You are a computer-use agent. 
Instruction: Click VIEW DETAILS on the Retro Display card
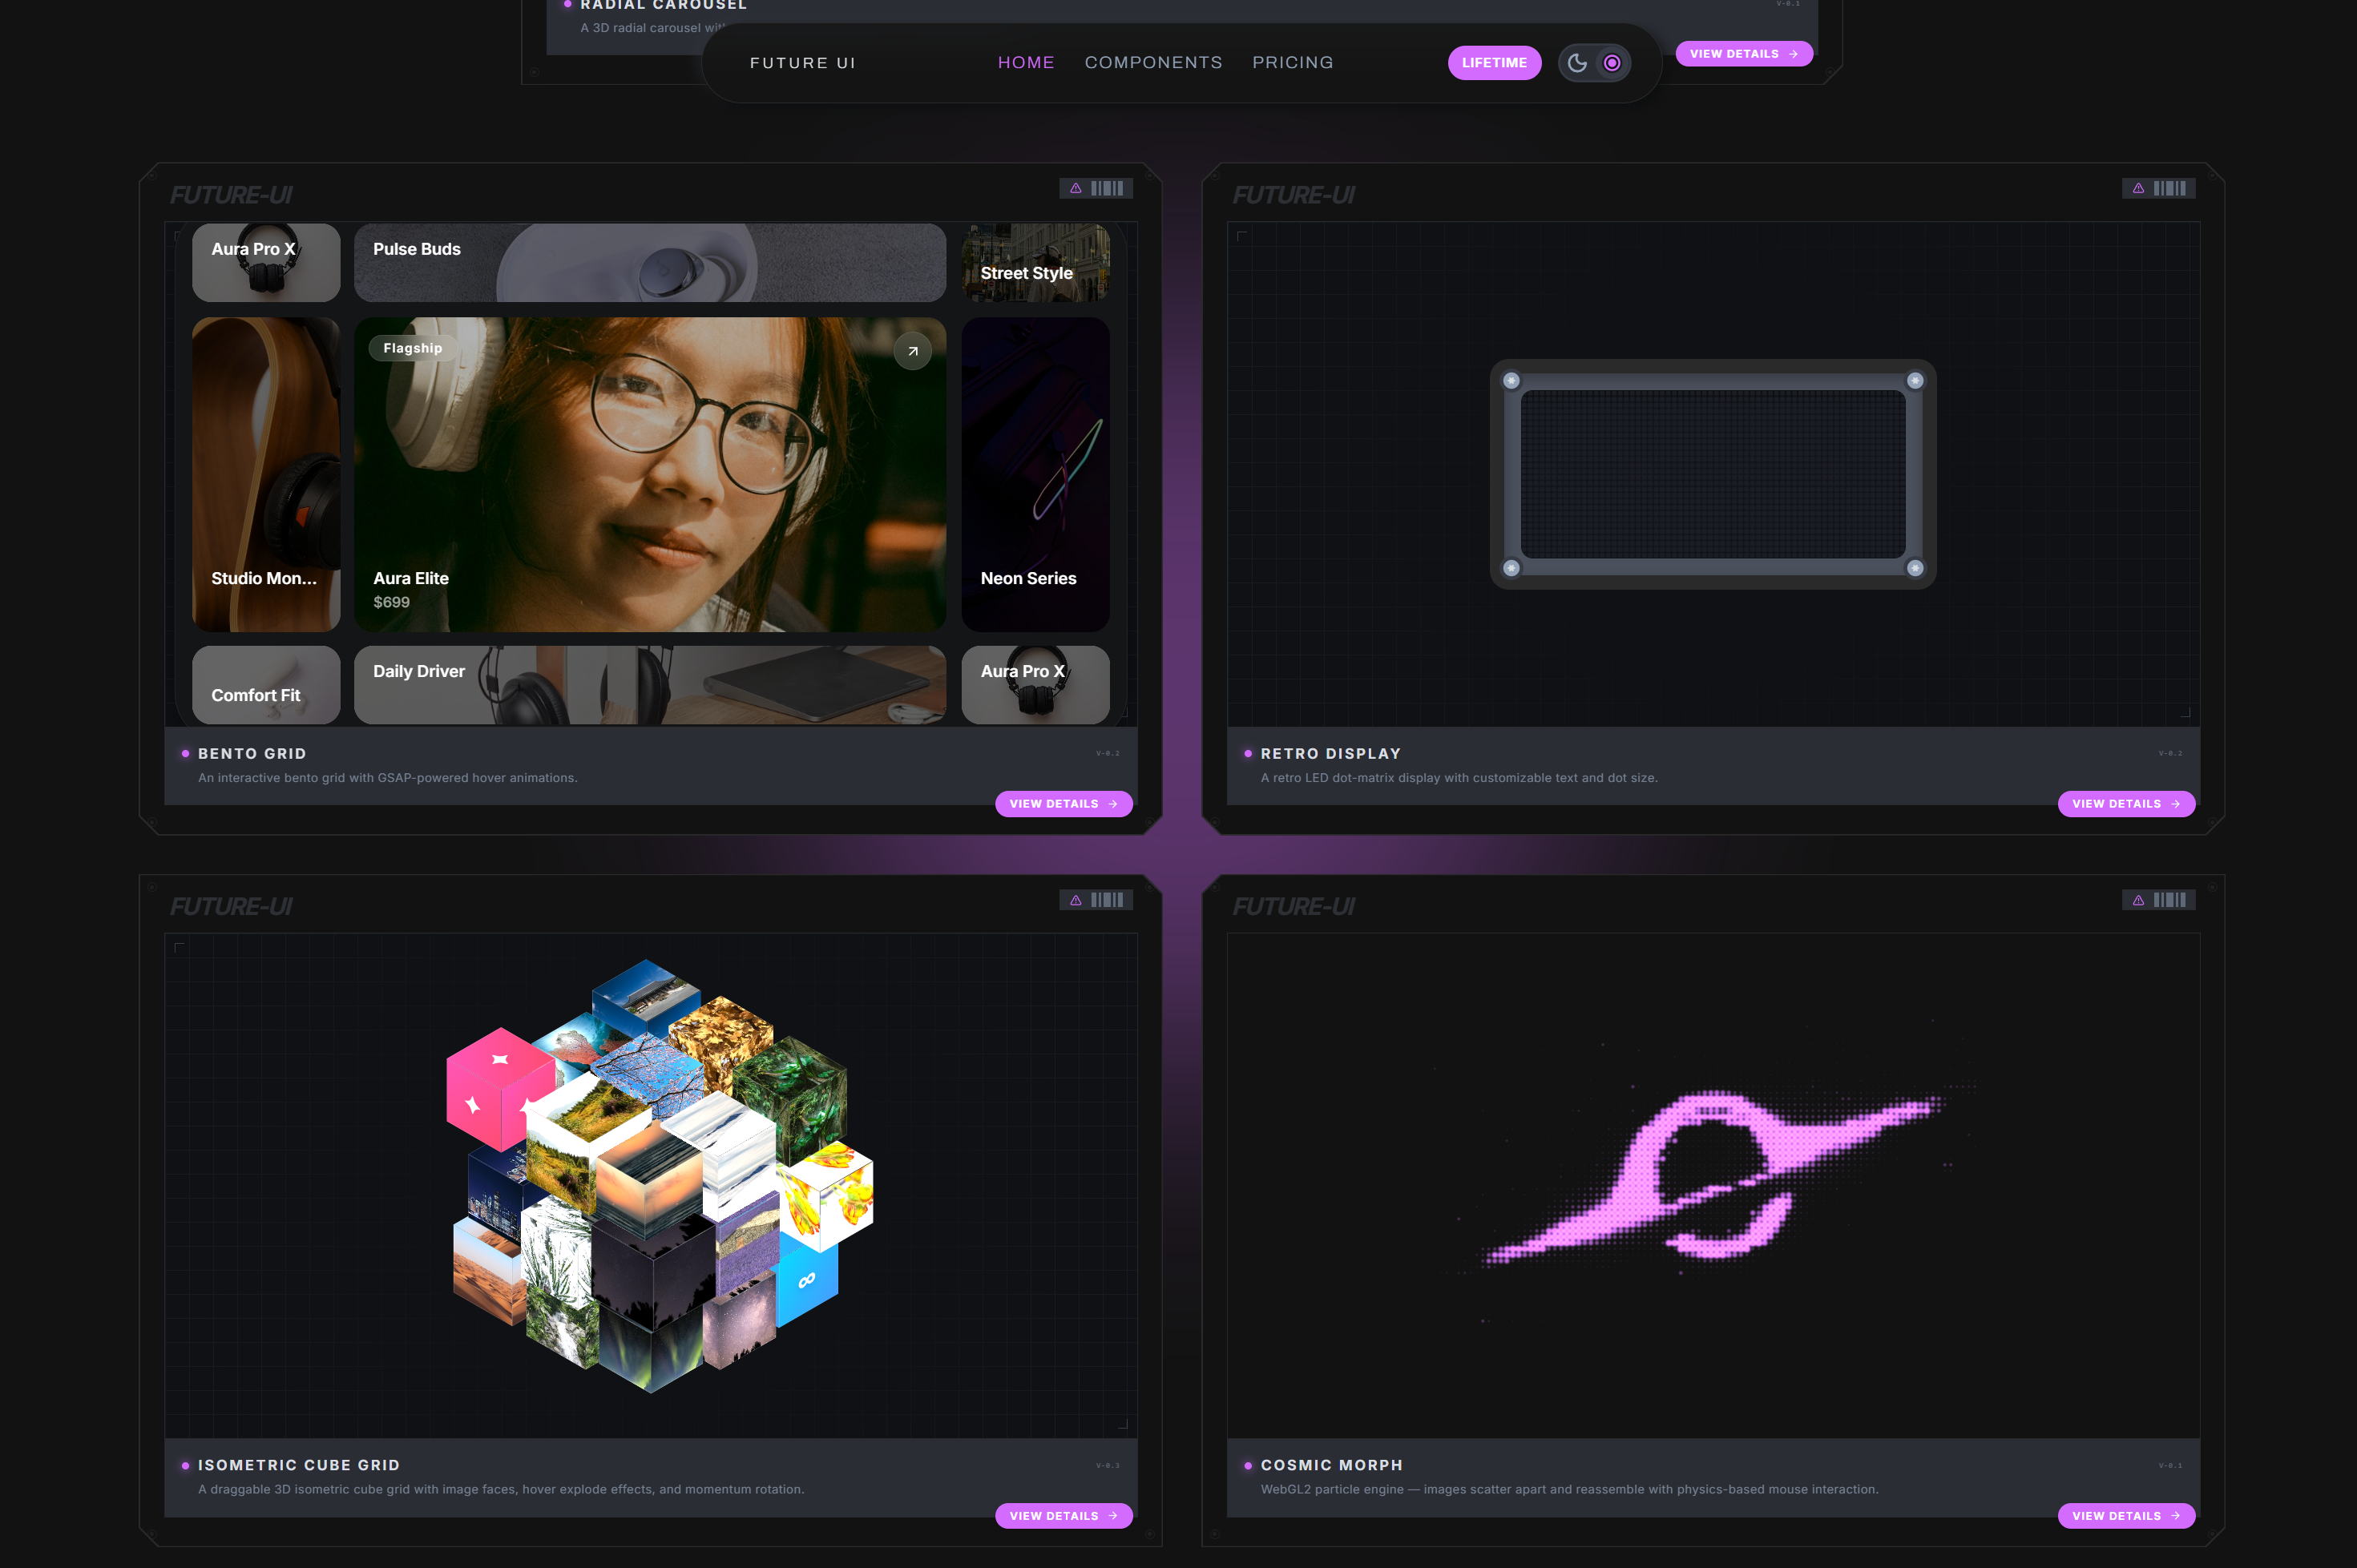tap(2126, 804)
